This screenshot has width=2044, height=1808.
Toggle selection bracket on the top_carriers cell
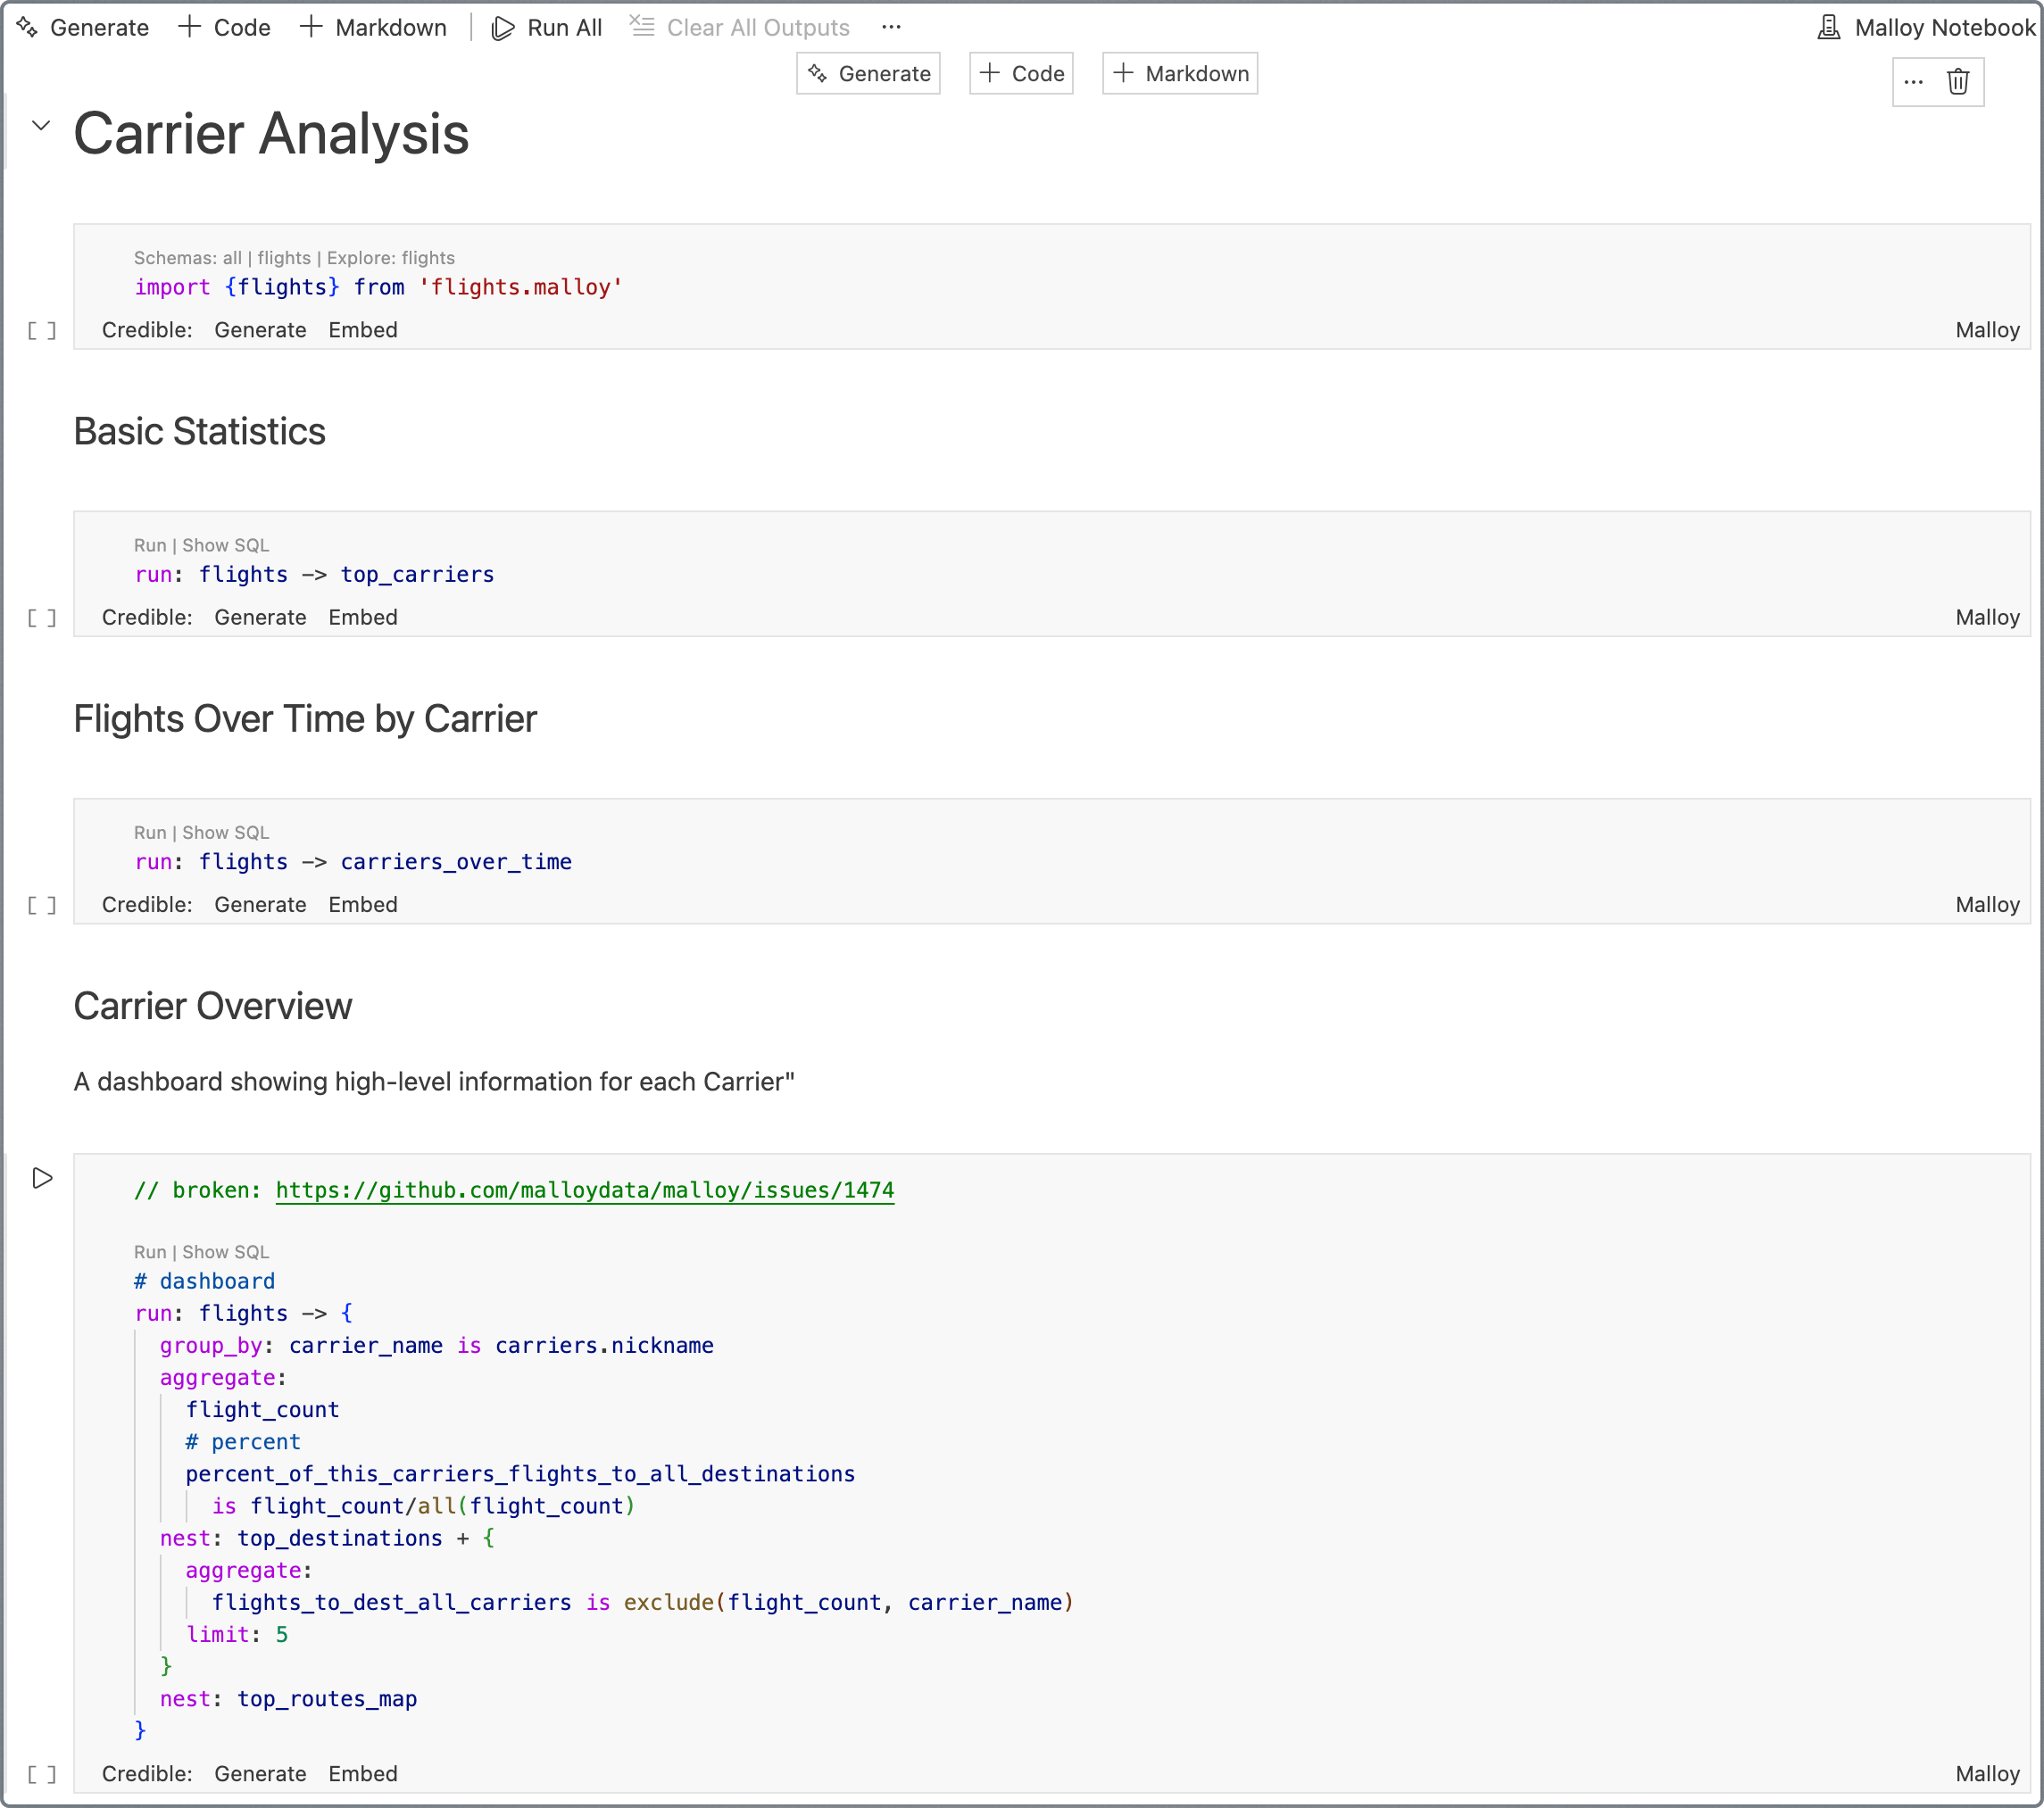[42, 618]
